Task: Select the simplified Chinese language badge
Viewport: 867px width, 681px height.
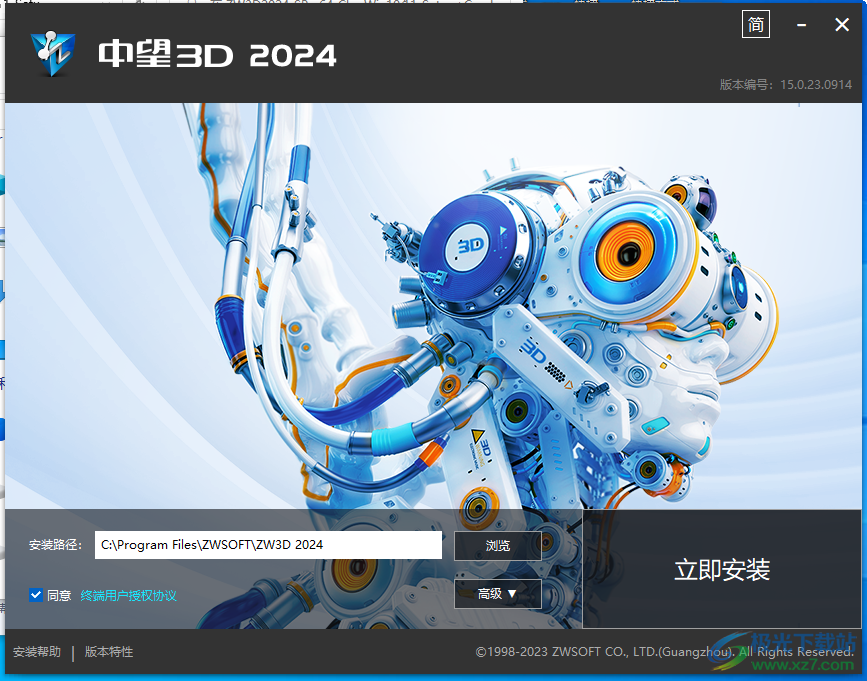Action: coord(755,24)
